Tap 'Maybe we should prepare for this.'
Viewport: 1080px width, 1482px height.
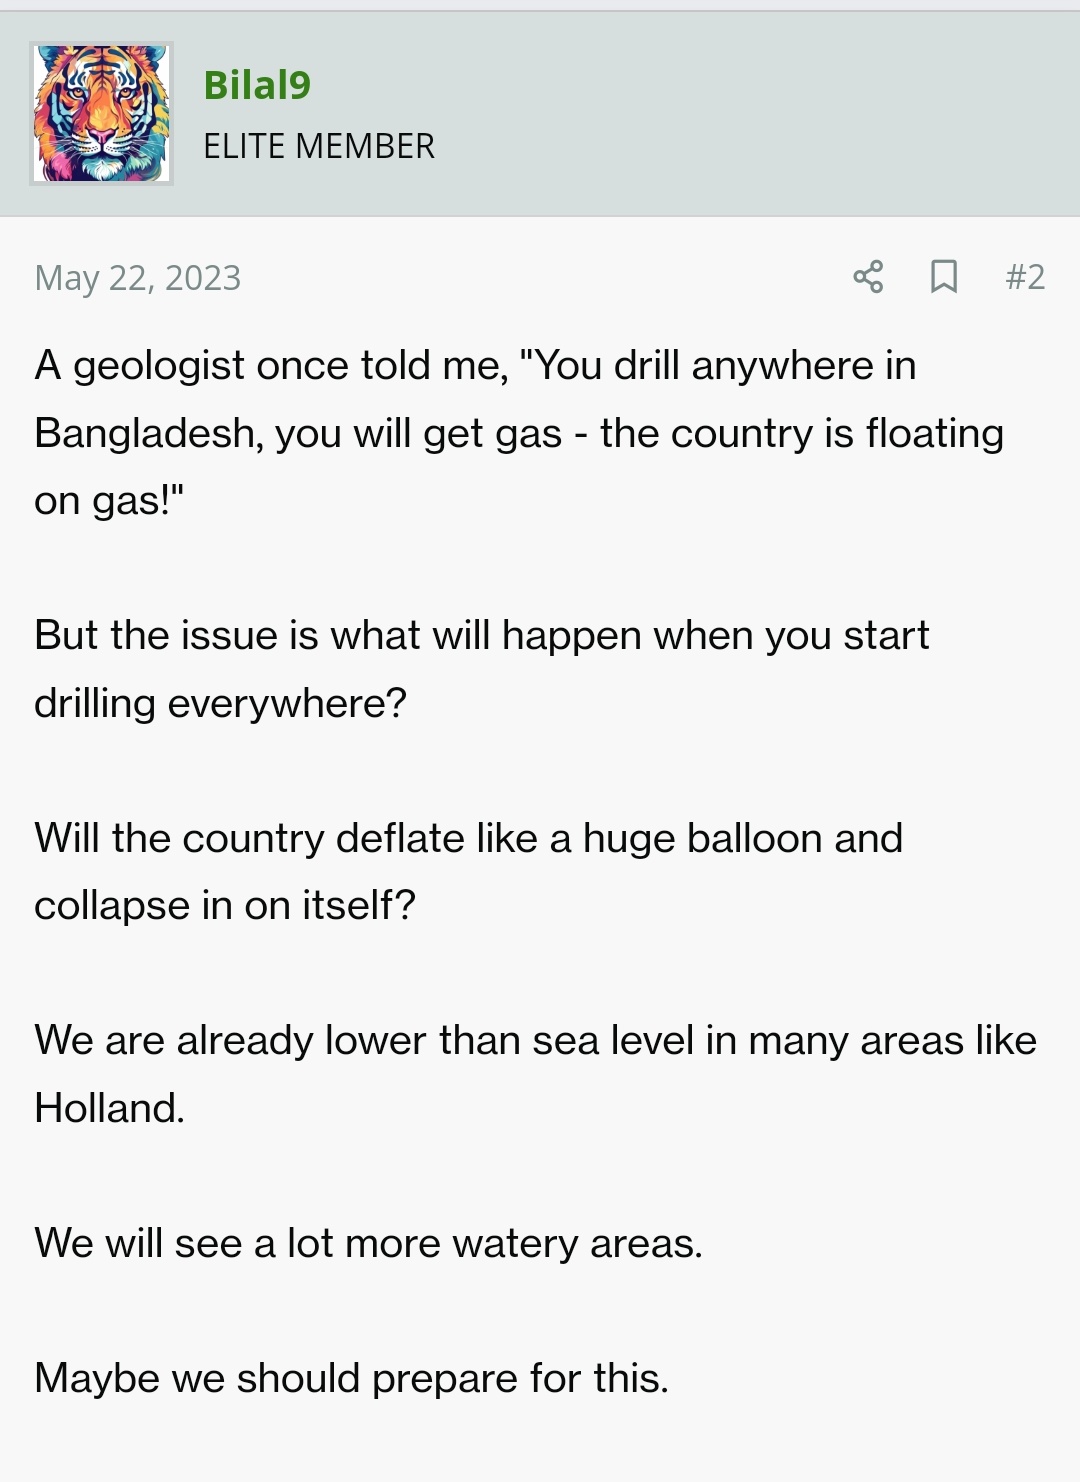351,1378
